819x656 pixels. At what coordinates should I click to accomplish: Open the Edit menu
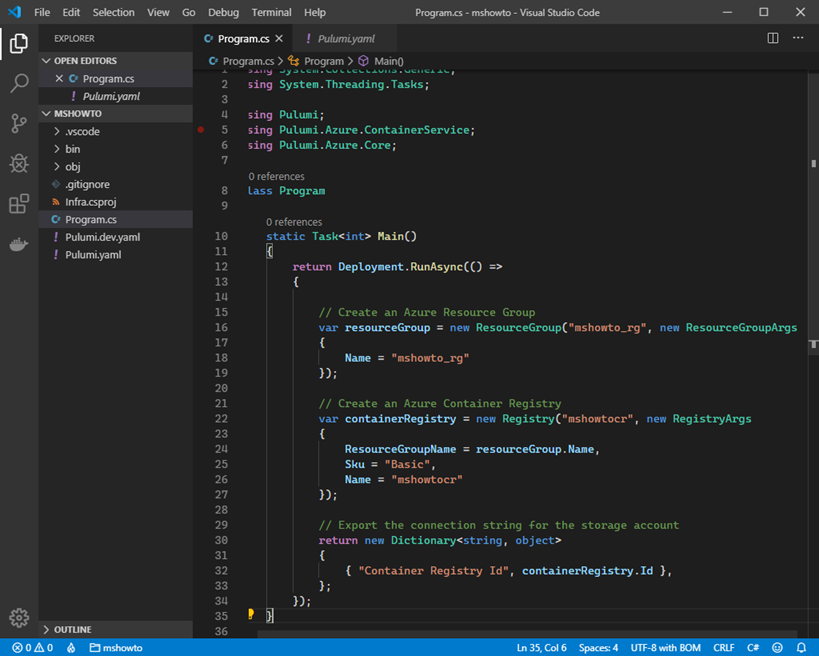[x=71, y=12]
